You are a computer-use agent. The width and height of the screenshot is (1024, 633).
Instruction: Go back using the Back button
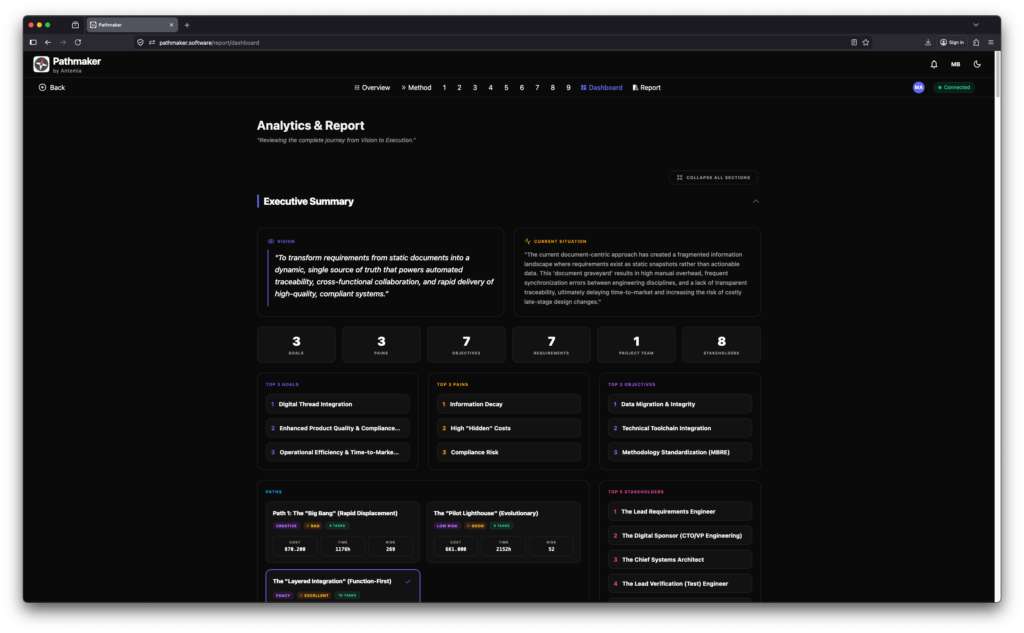pyautogui.click(x=52, y=88)
